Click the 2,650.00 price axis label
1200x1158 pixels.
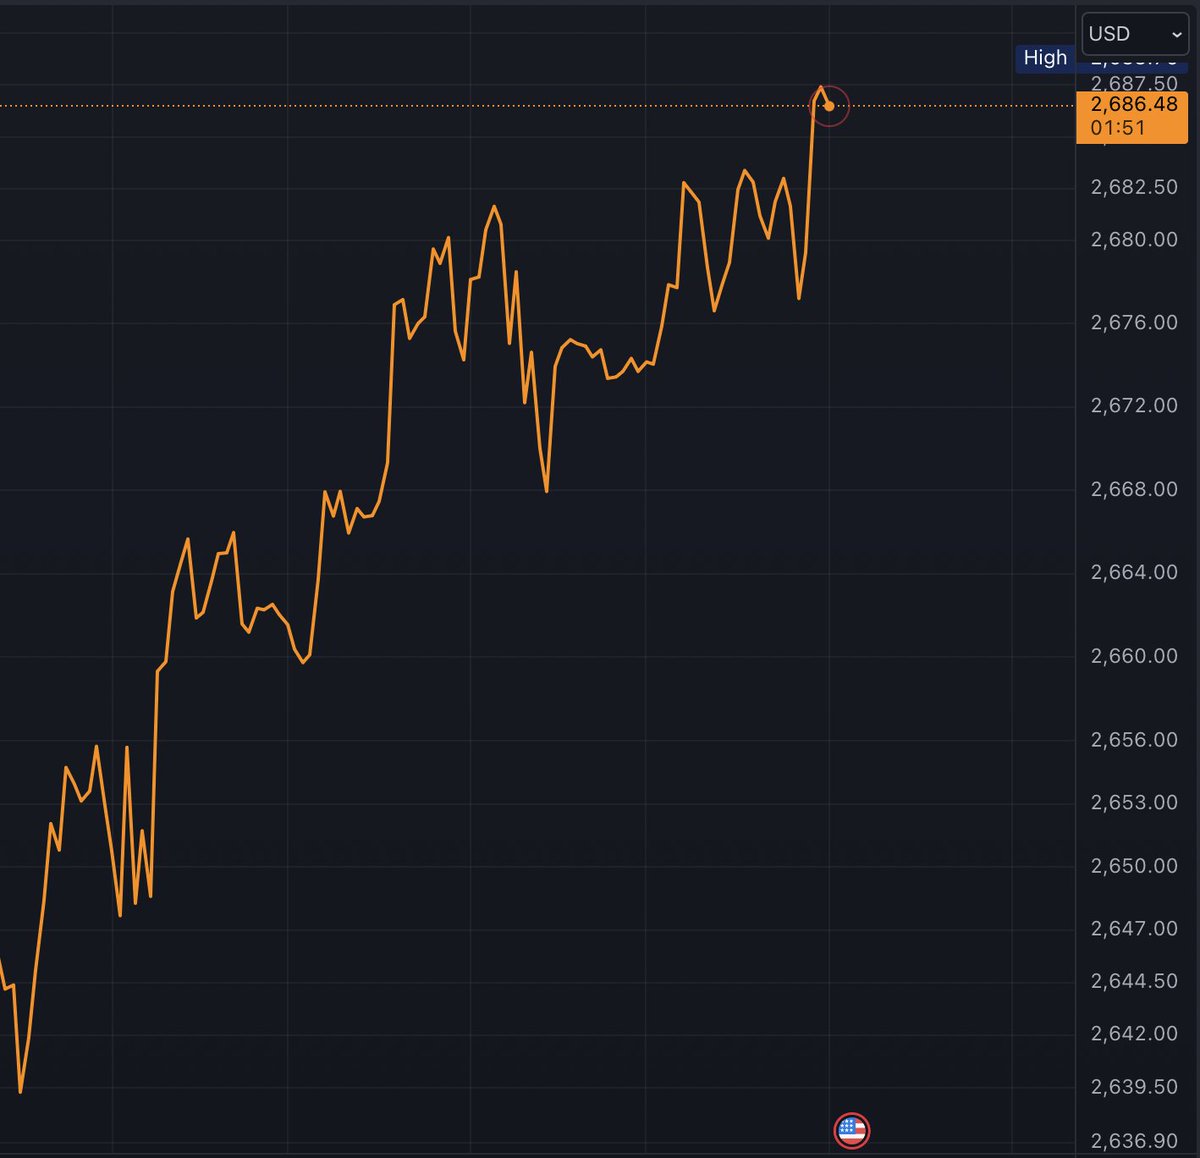[1134, 866]
